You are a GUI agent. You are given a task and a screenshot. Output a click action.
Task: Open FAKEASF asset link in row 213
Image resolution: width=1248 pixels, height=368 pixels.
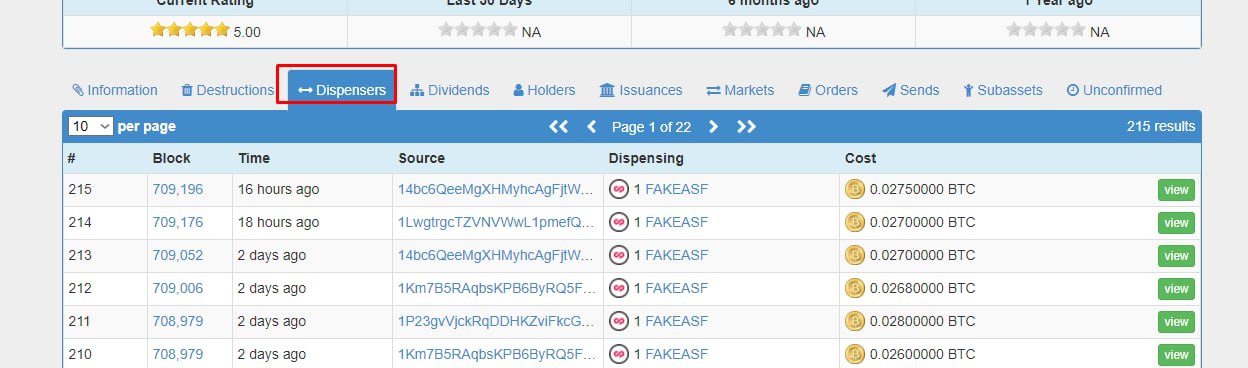(676, 255)
